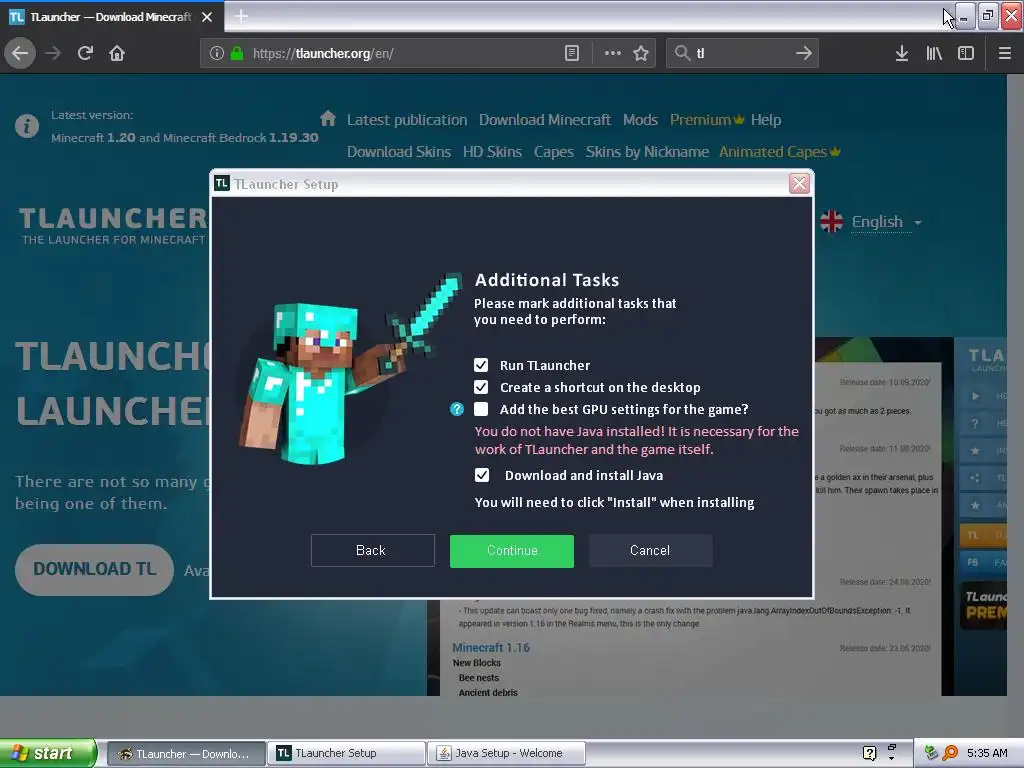Open the Firefox downloads panel
Image resolution: width=1024 pixels, height=768 pixels.
coord(902,53)
